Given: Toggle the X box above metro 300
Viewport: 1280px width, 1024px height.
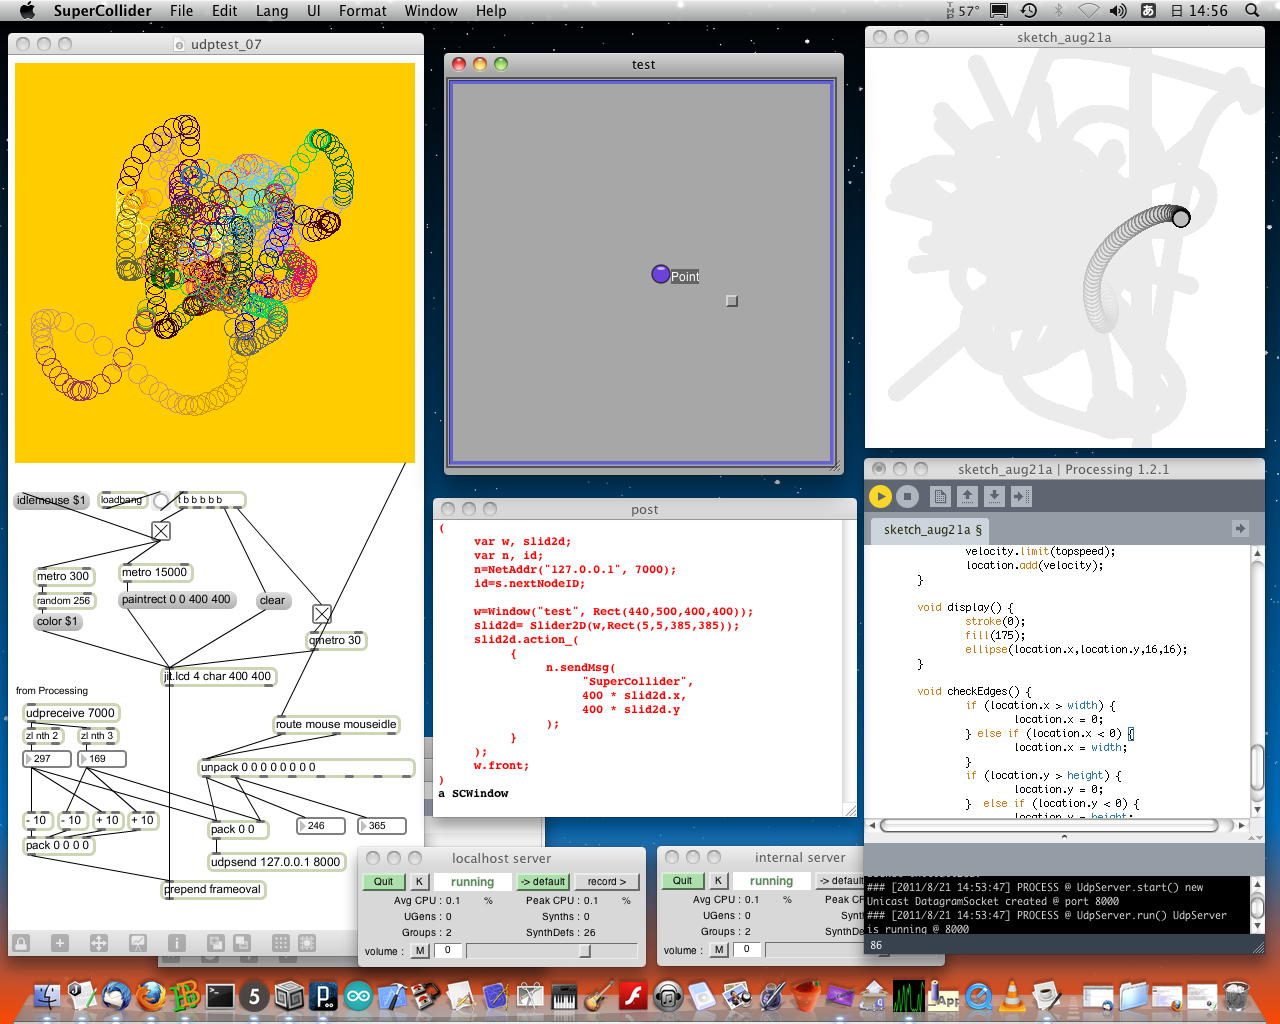Looking at the screenshot, I should (161, 531).
